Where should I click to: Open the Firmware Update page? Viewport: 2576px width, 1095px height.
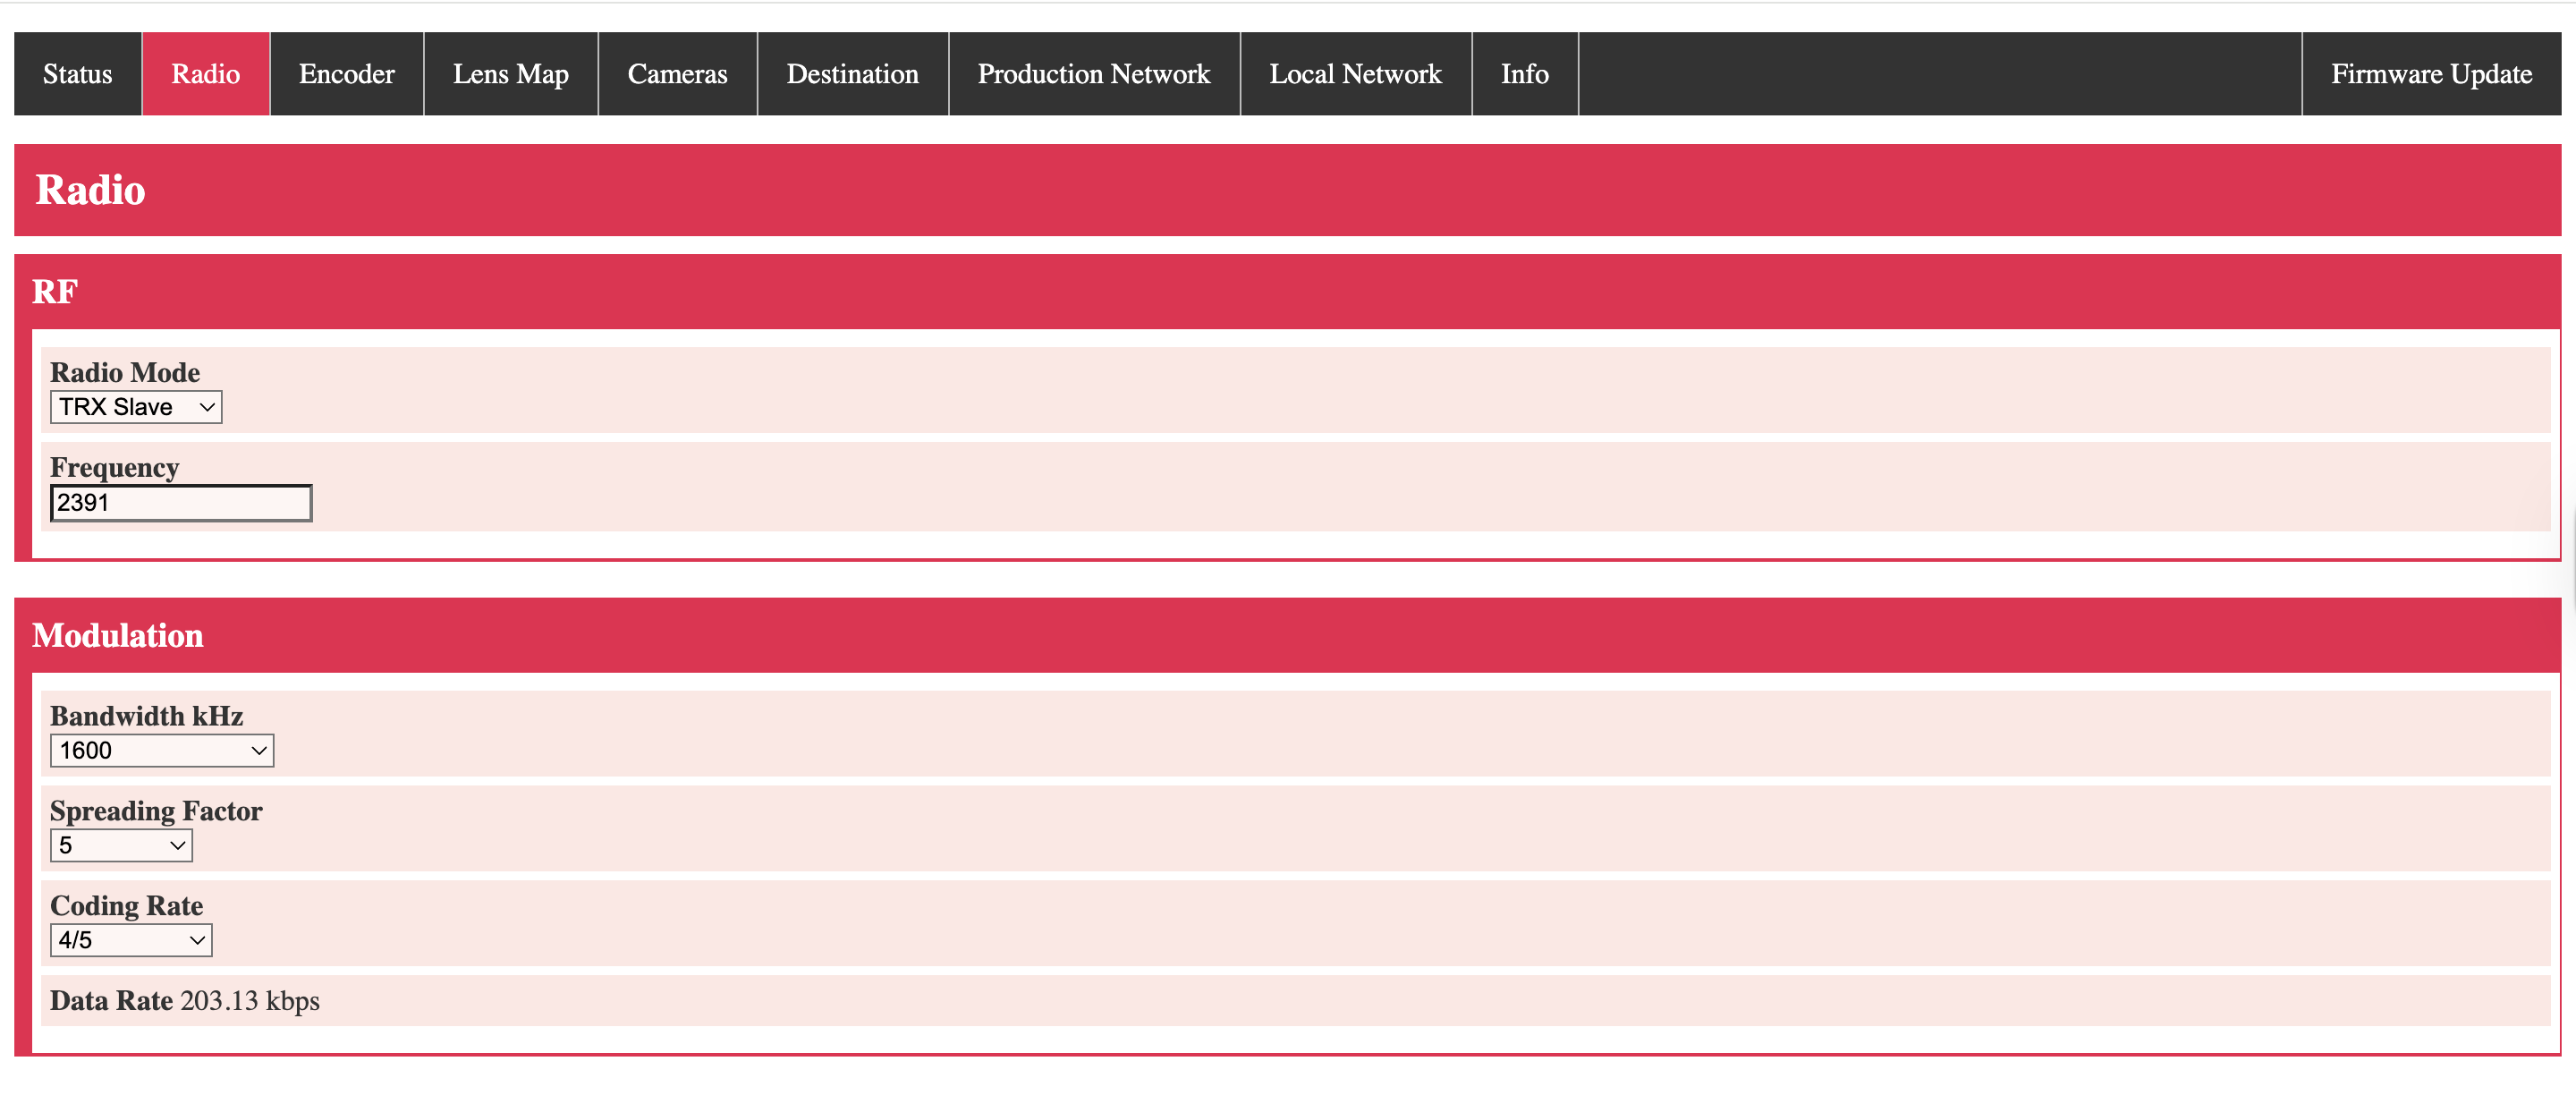(x=2430, y=74)
